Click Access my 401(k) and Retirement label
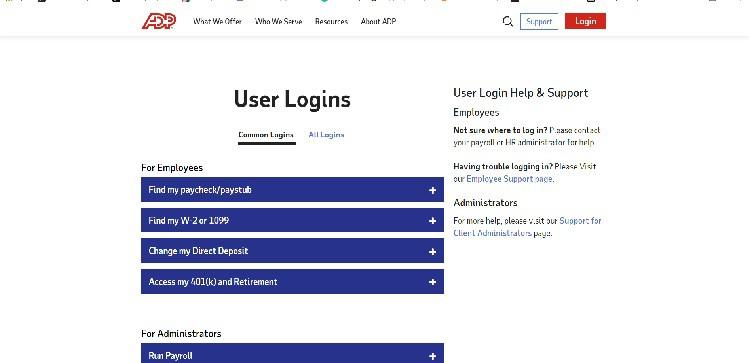749x363 pixels. [213, 282]
